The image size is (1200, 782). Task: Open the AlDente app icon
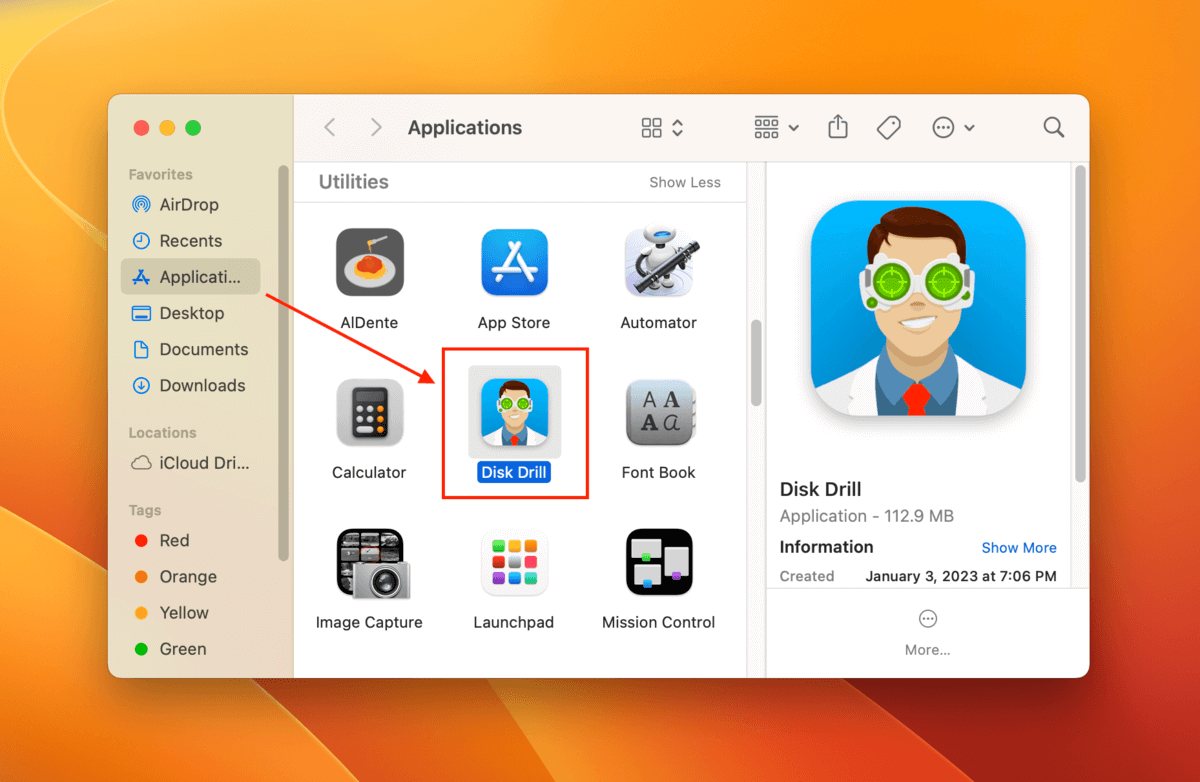point(370,262)
